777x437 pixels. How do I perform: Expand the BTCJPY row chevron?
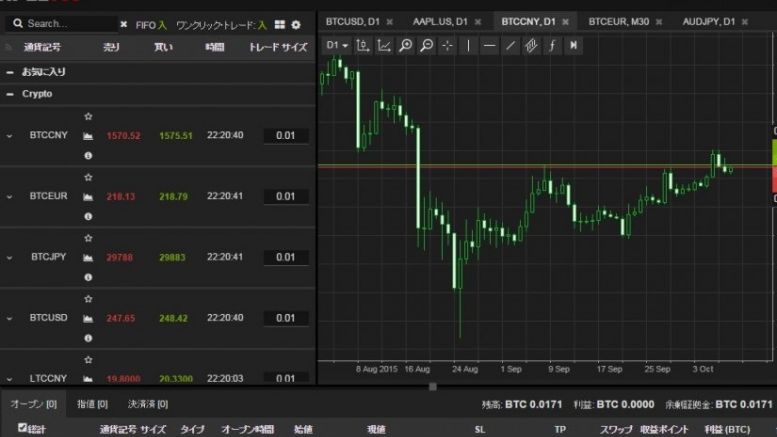click(x=9, y=258)
